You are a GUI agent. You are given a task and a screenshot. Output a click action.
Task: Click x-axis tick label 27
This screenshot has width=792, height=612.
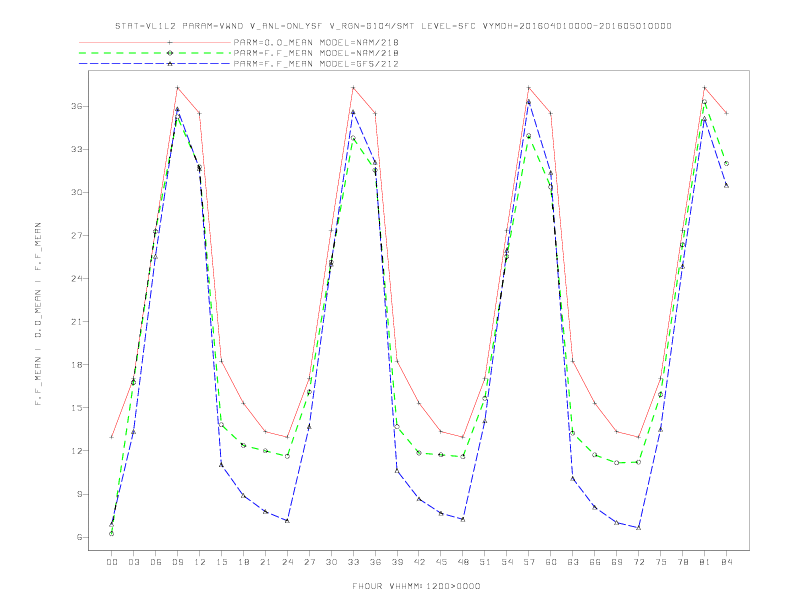click(x=309, y=562)
